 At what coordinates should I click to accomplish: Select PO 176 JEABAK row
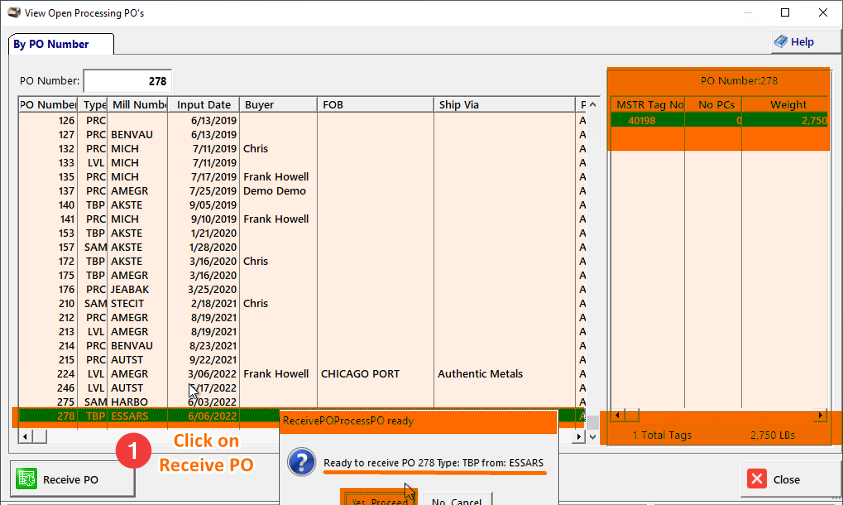pos(302,289)
